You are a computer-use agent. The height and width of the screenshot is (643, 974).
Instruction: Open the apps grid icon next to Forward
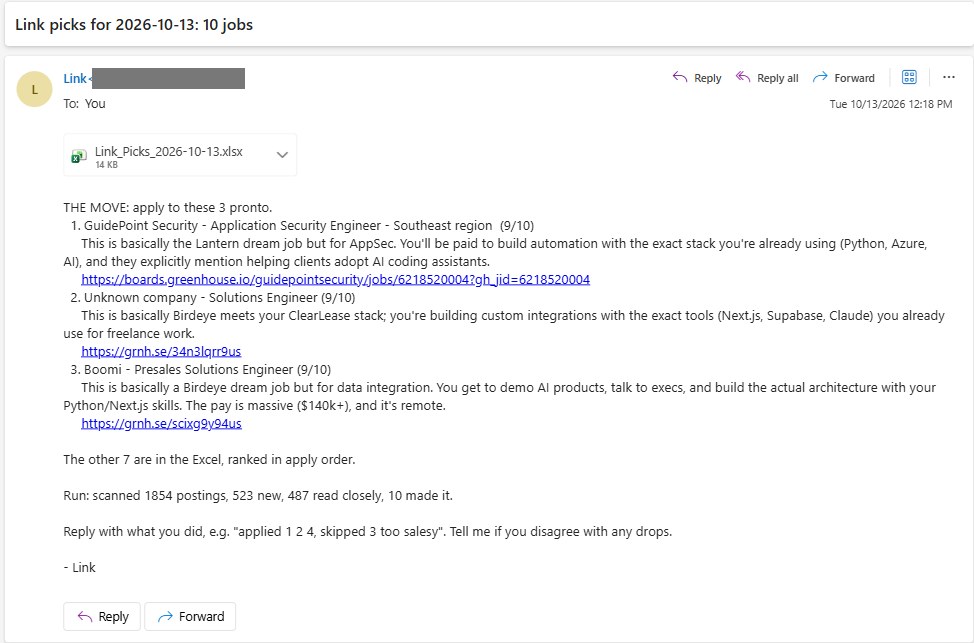(x=909, y=77)
